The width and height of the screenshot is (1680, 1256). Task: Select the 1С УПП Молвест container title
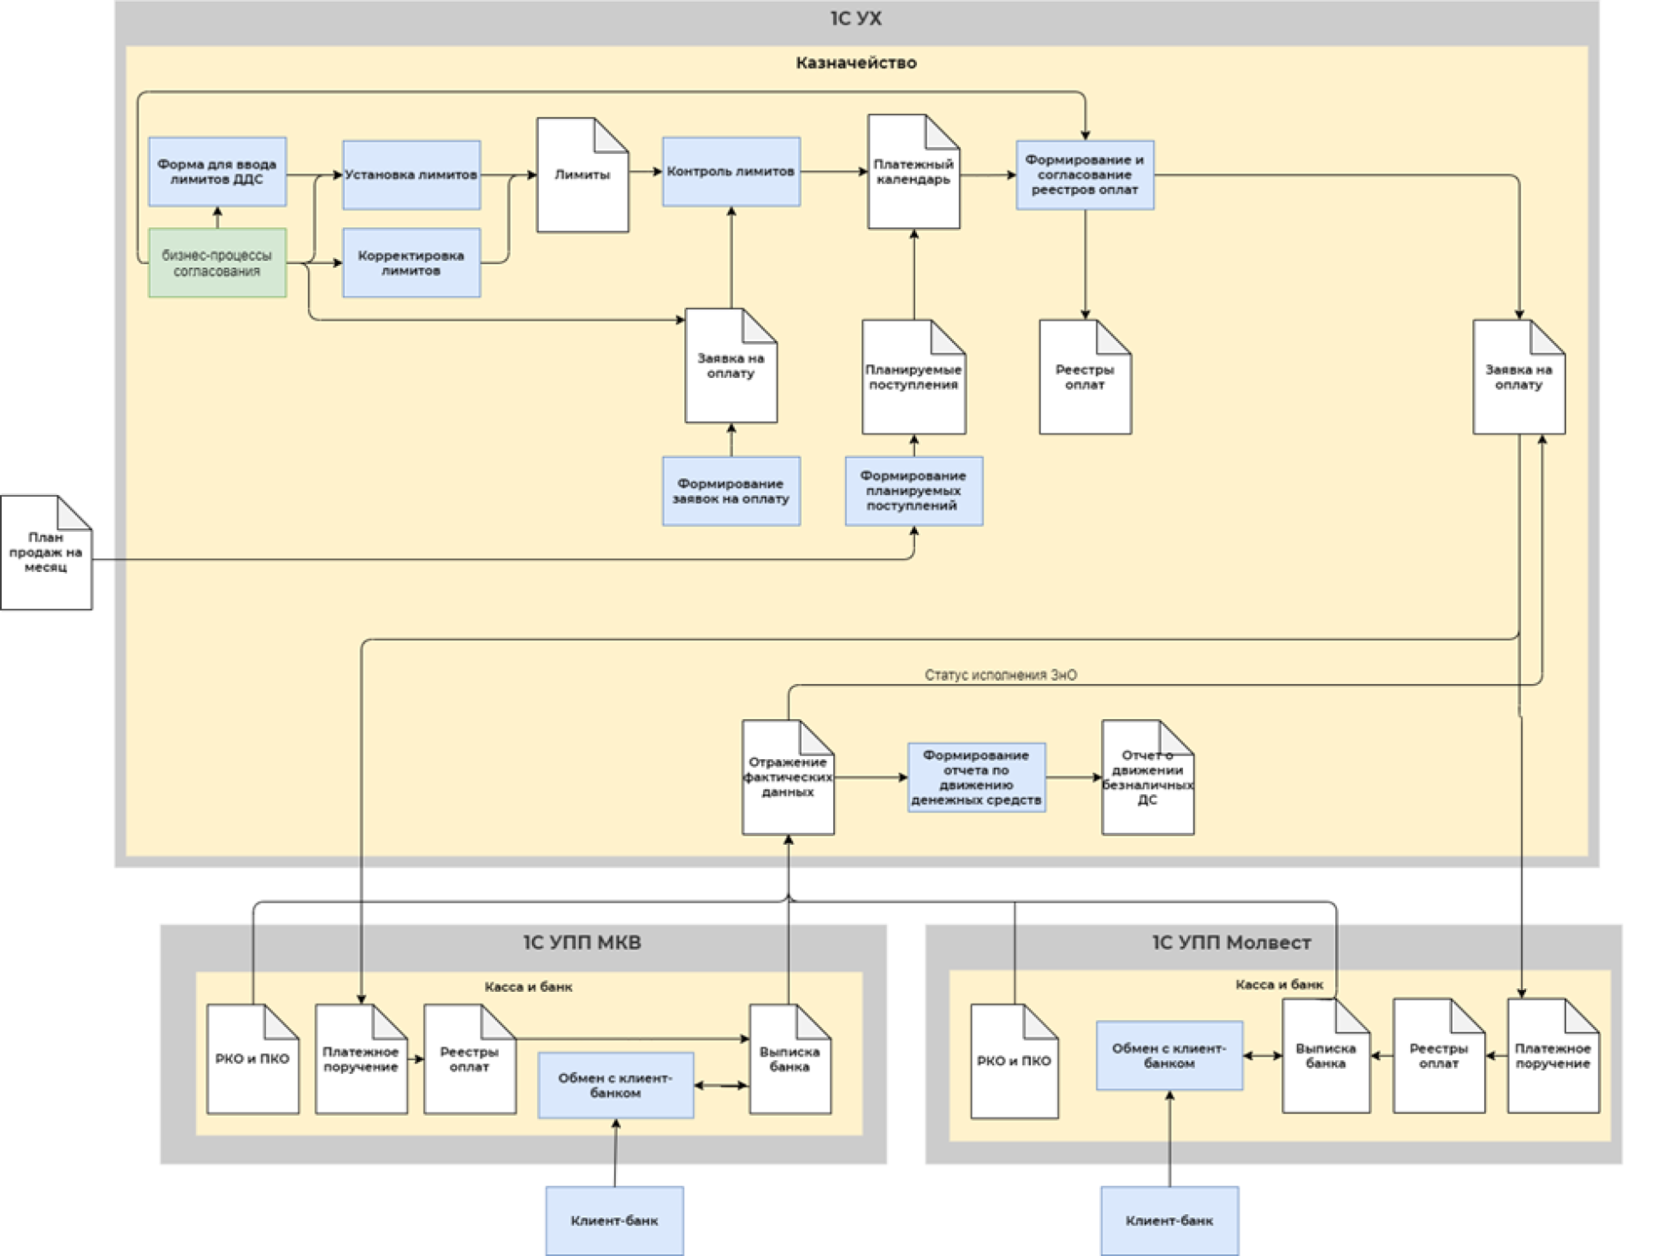1231,943
